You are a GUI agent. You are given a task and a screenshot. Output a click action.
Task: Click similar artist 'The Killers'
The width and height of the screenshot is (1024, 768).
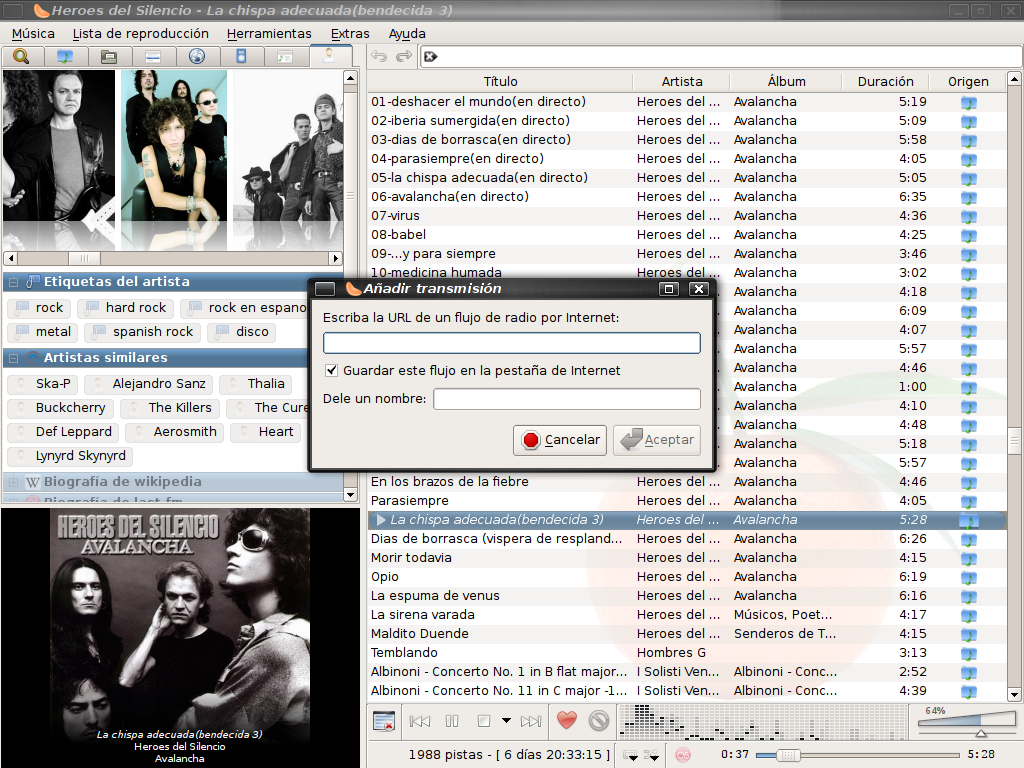point(170,408)
